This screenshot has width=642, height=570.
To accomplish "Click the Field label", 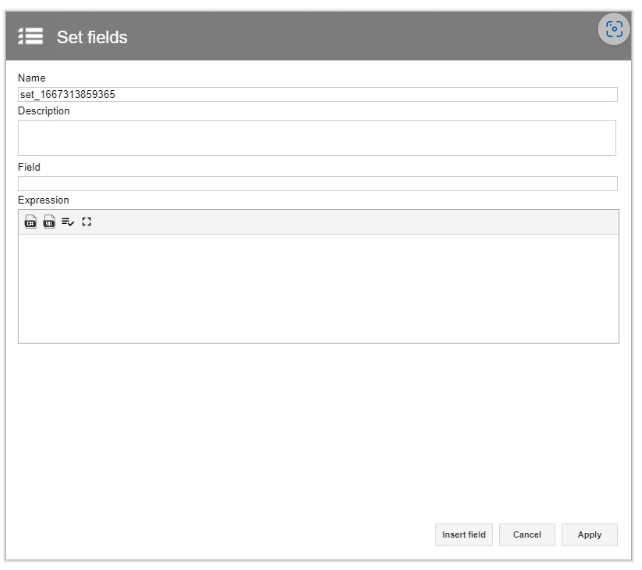I will (x=29, y=167).
